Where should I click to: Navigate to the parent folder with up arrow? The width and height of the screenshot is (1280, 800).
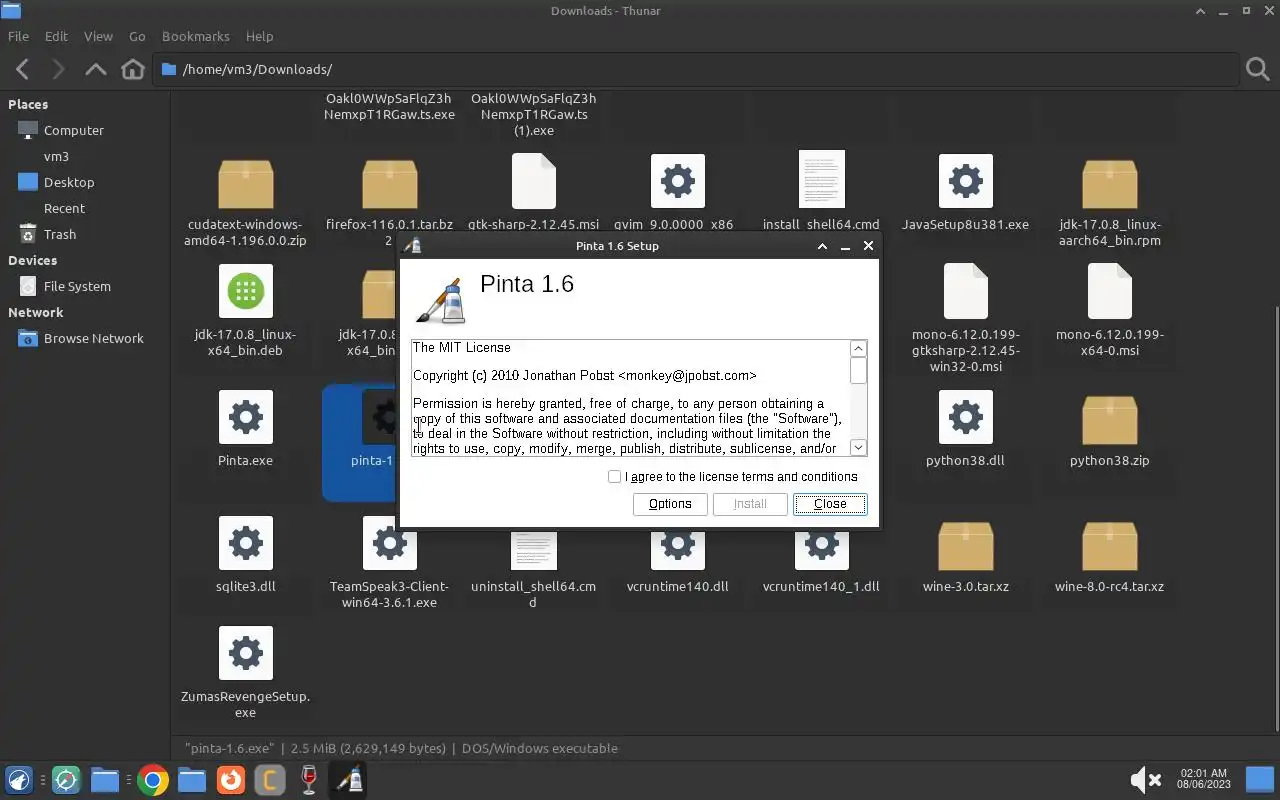coord(96,69)
